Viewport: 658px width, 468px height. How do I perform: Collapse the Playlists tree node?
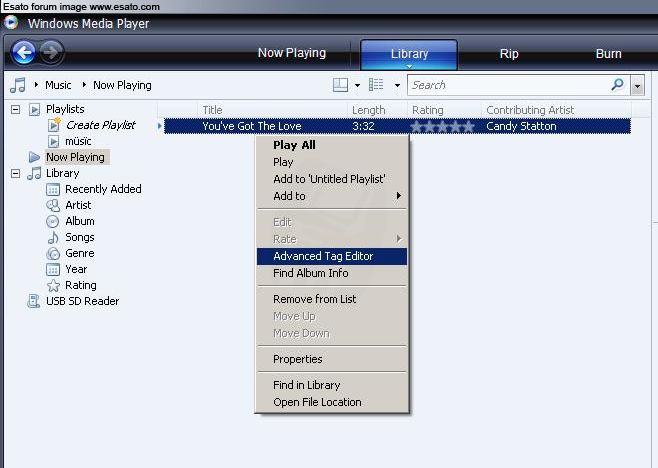tap(16, 110)
